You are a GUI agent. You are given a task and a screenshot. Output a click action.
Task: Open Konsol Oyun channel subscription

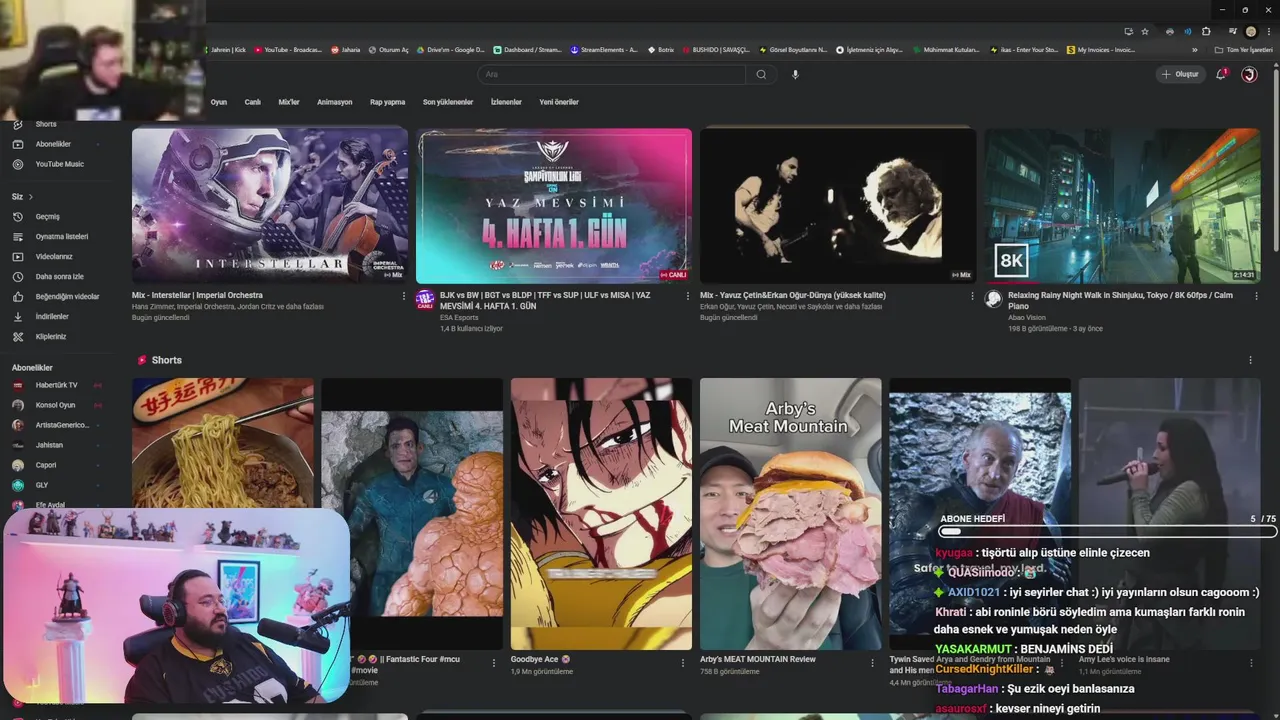(x=55, y=405)
